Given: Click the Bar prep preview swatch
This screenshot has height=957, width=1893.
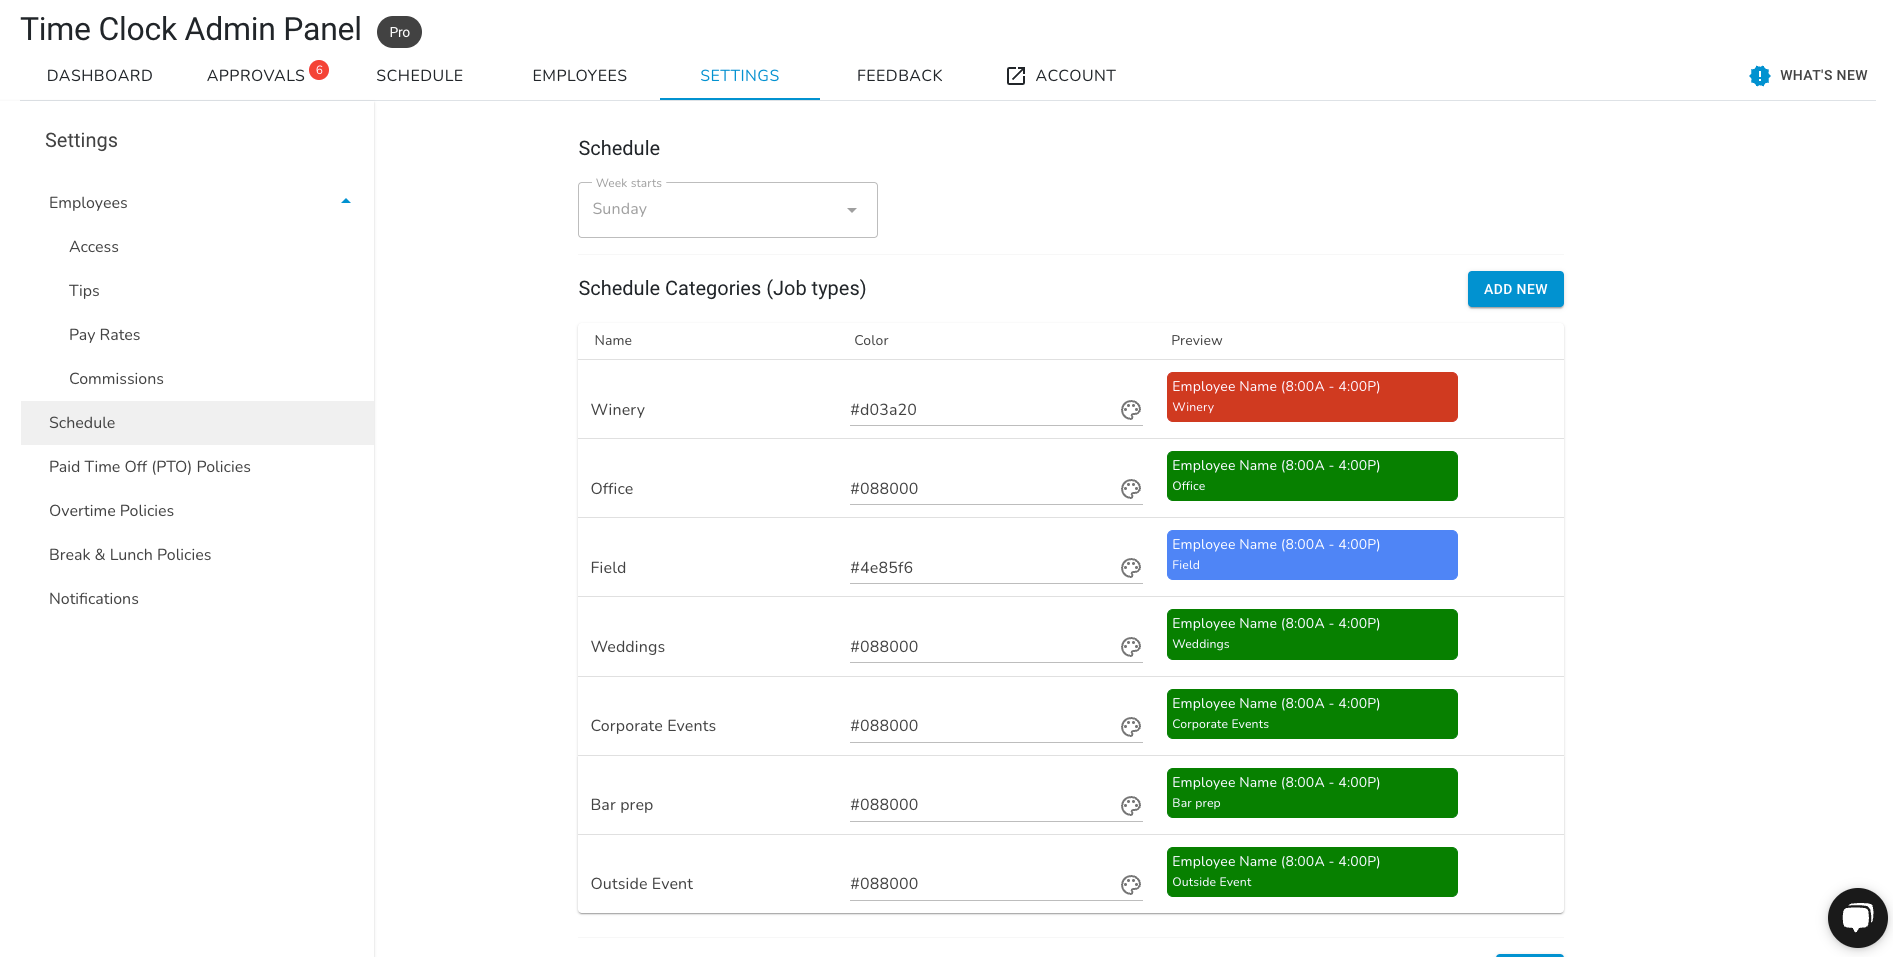Looking at the screenshot, I should click(1312, 793).
